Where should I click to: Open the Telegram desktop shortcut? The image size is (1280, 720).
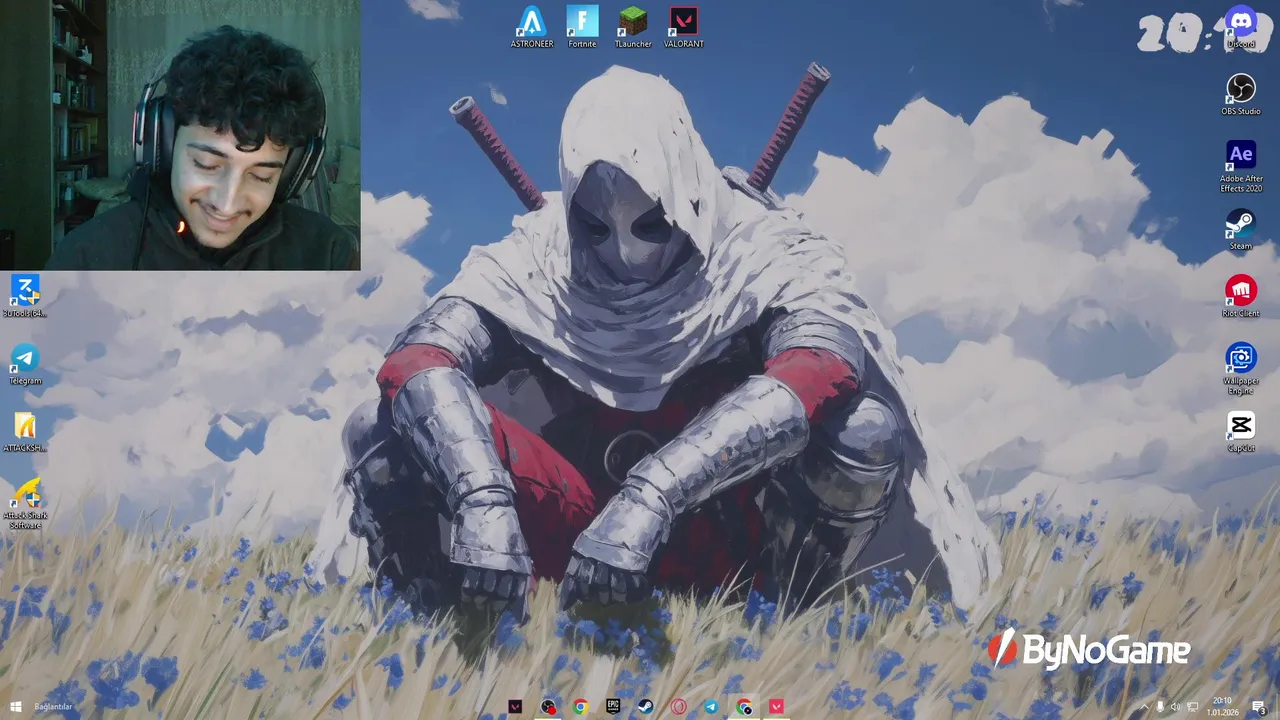[x=25, y=364]
